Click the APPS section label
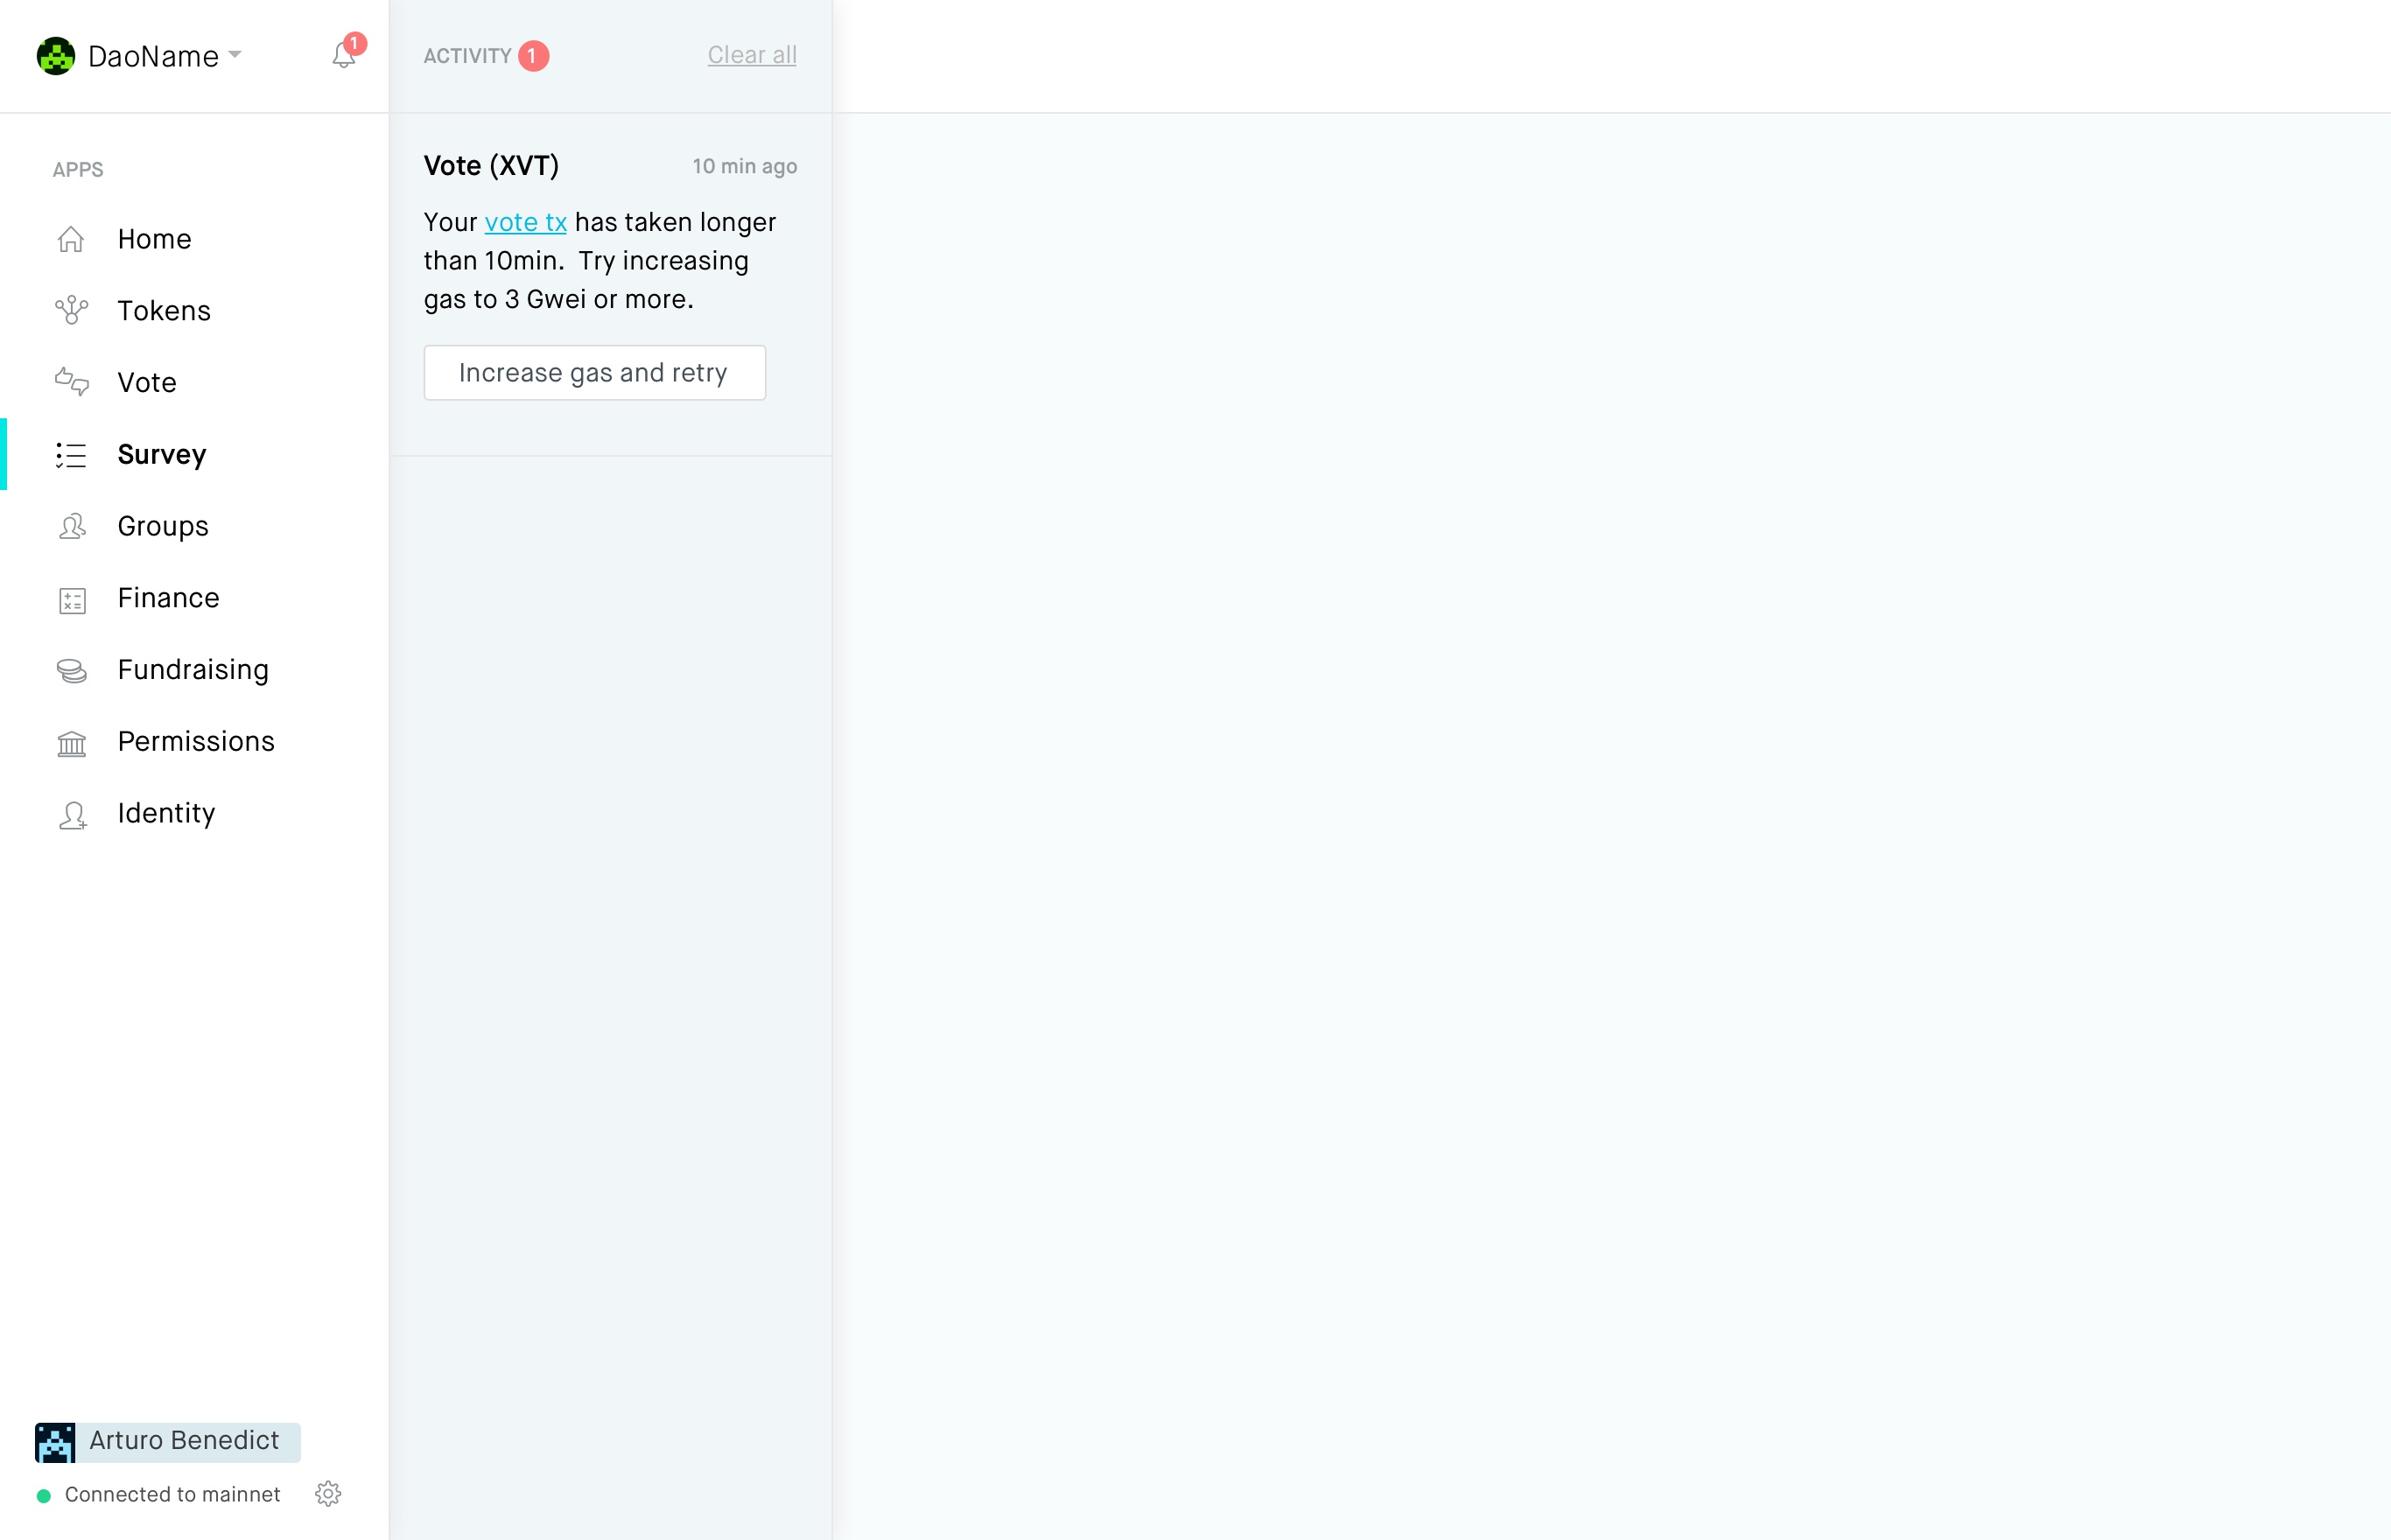The height and width of the screenshot is (1540, 2391). click(78, 170)
